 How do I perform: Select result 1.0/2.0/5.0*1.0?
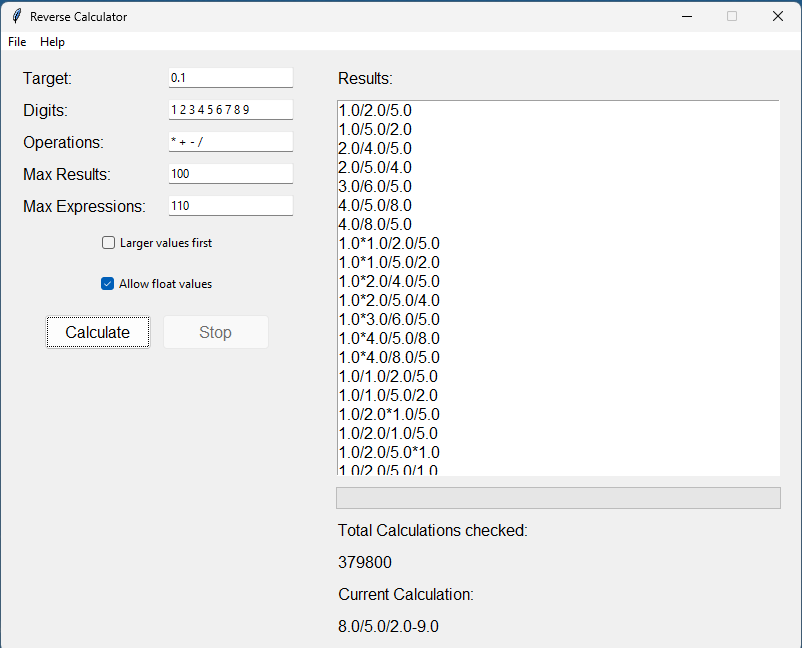[389, 452]
